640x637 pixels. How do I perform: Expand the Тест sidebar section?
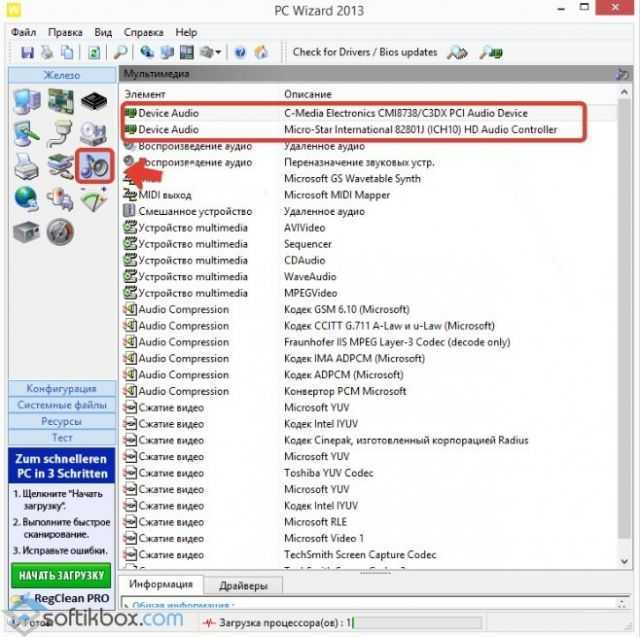62,437
